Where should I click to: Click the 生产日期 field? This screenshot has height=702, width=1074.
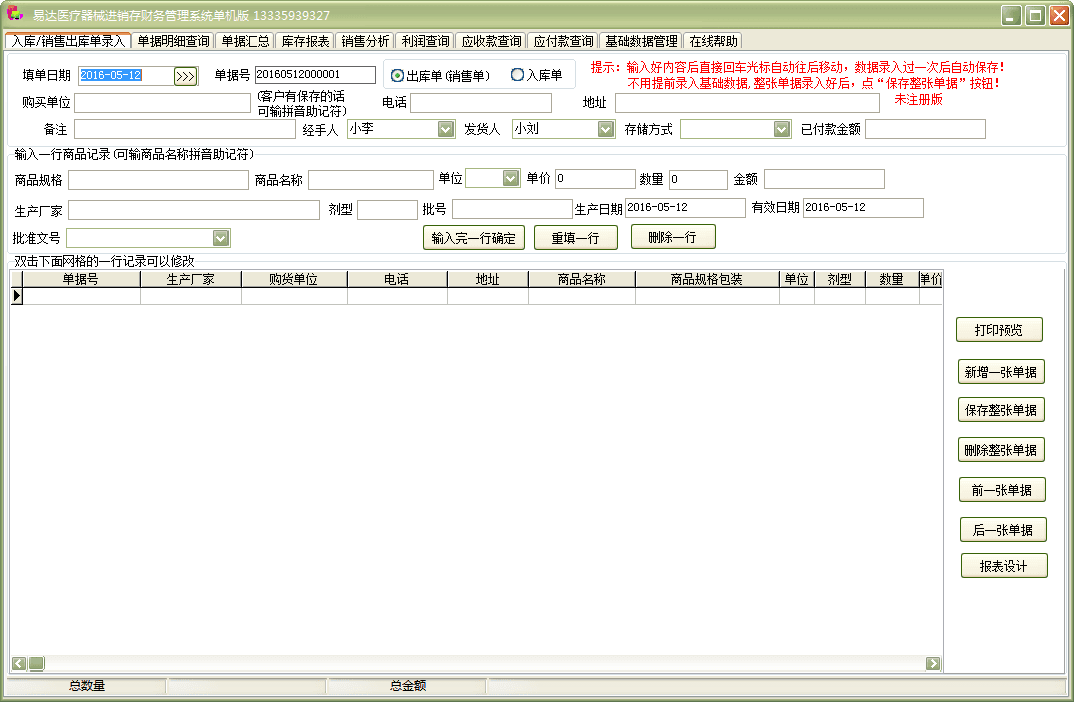(x=685, y=208)
